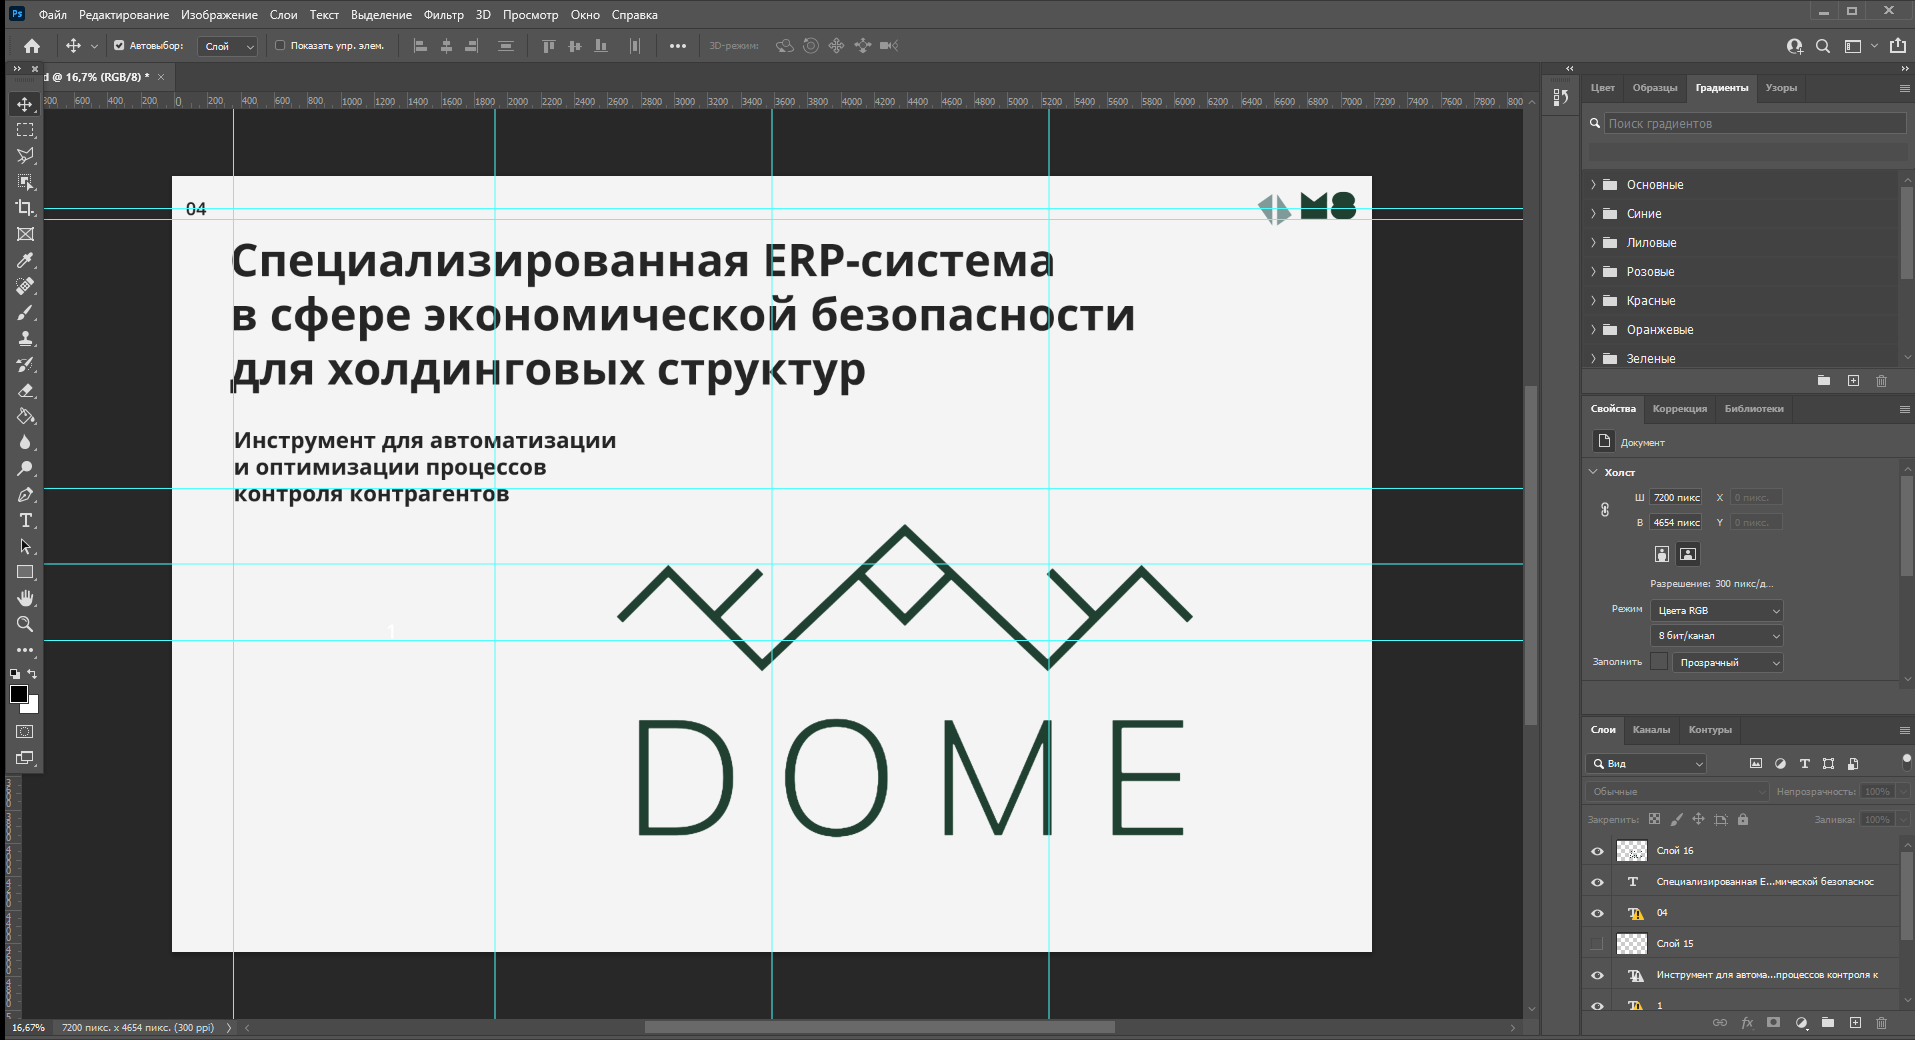Toggle layer filtering switch in Layers panel

point(1906,762)
